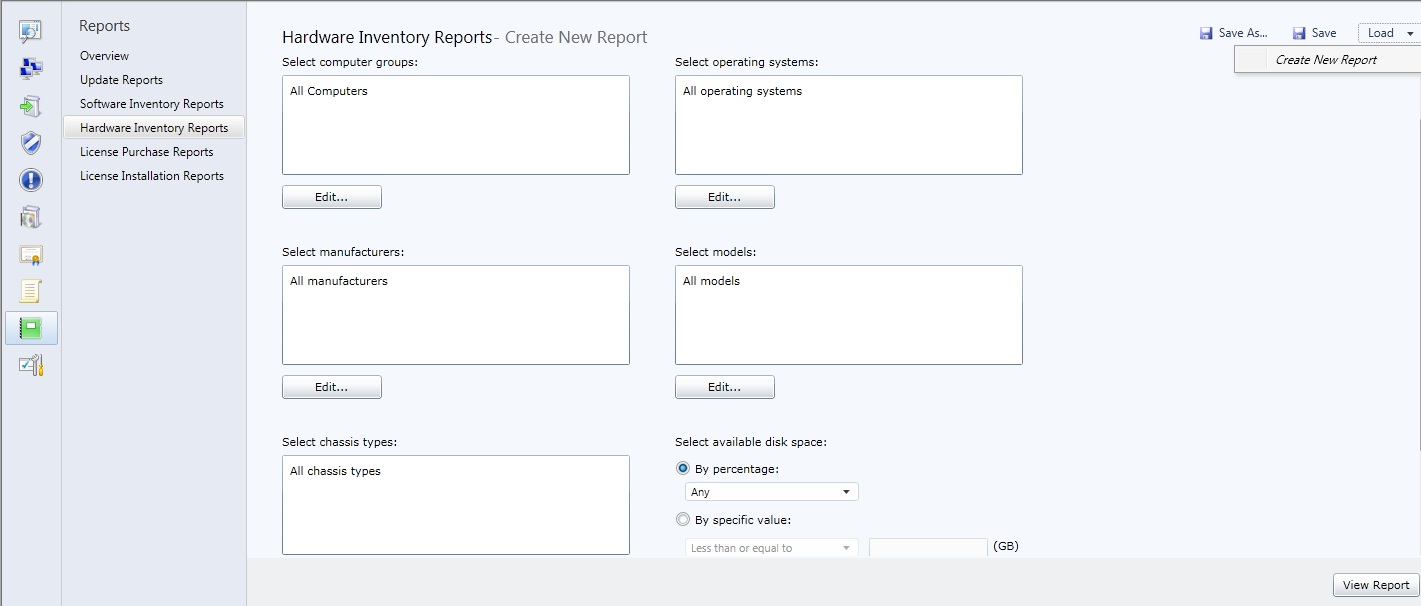Open the Policy scroll icon
Screen dimensions: 1421x606
tap(30, 291)
